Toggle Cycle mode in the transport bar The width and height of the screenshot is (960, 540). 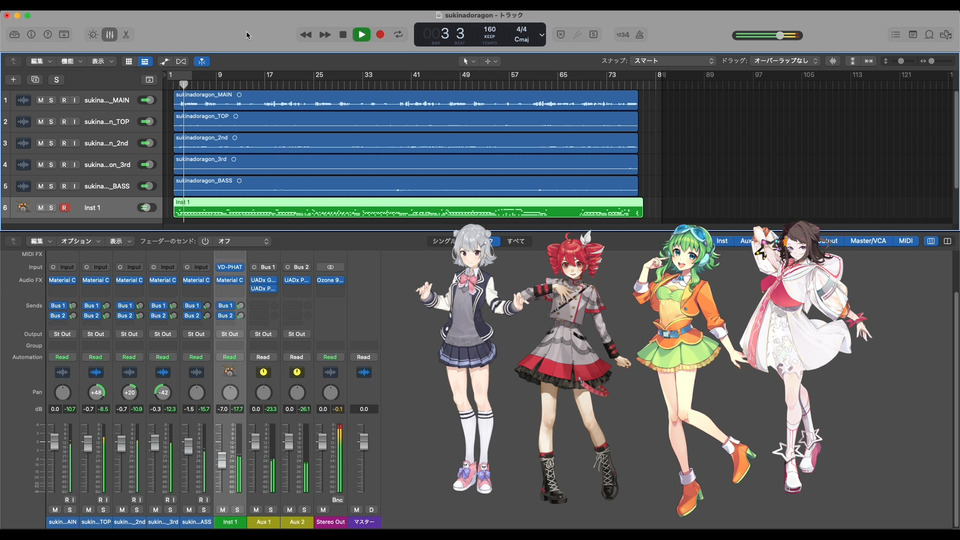tap(398, 34)
